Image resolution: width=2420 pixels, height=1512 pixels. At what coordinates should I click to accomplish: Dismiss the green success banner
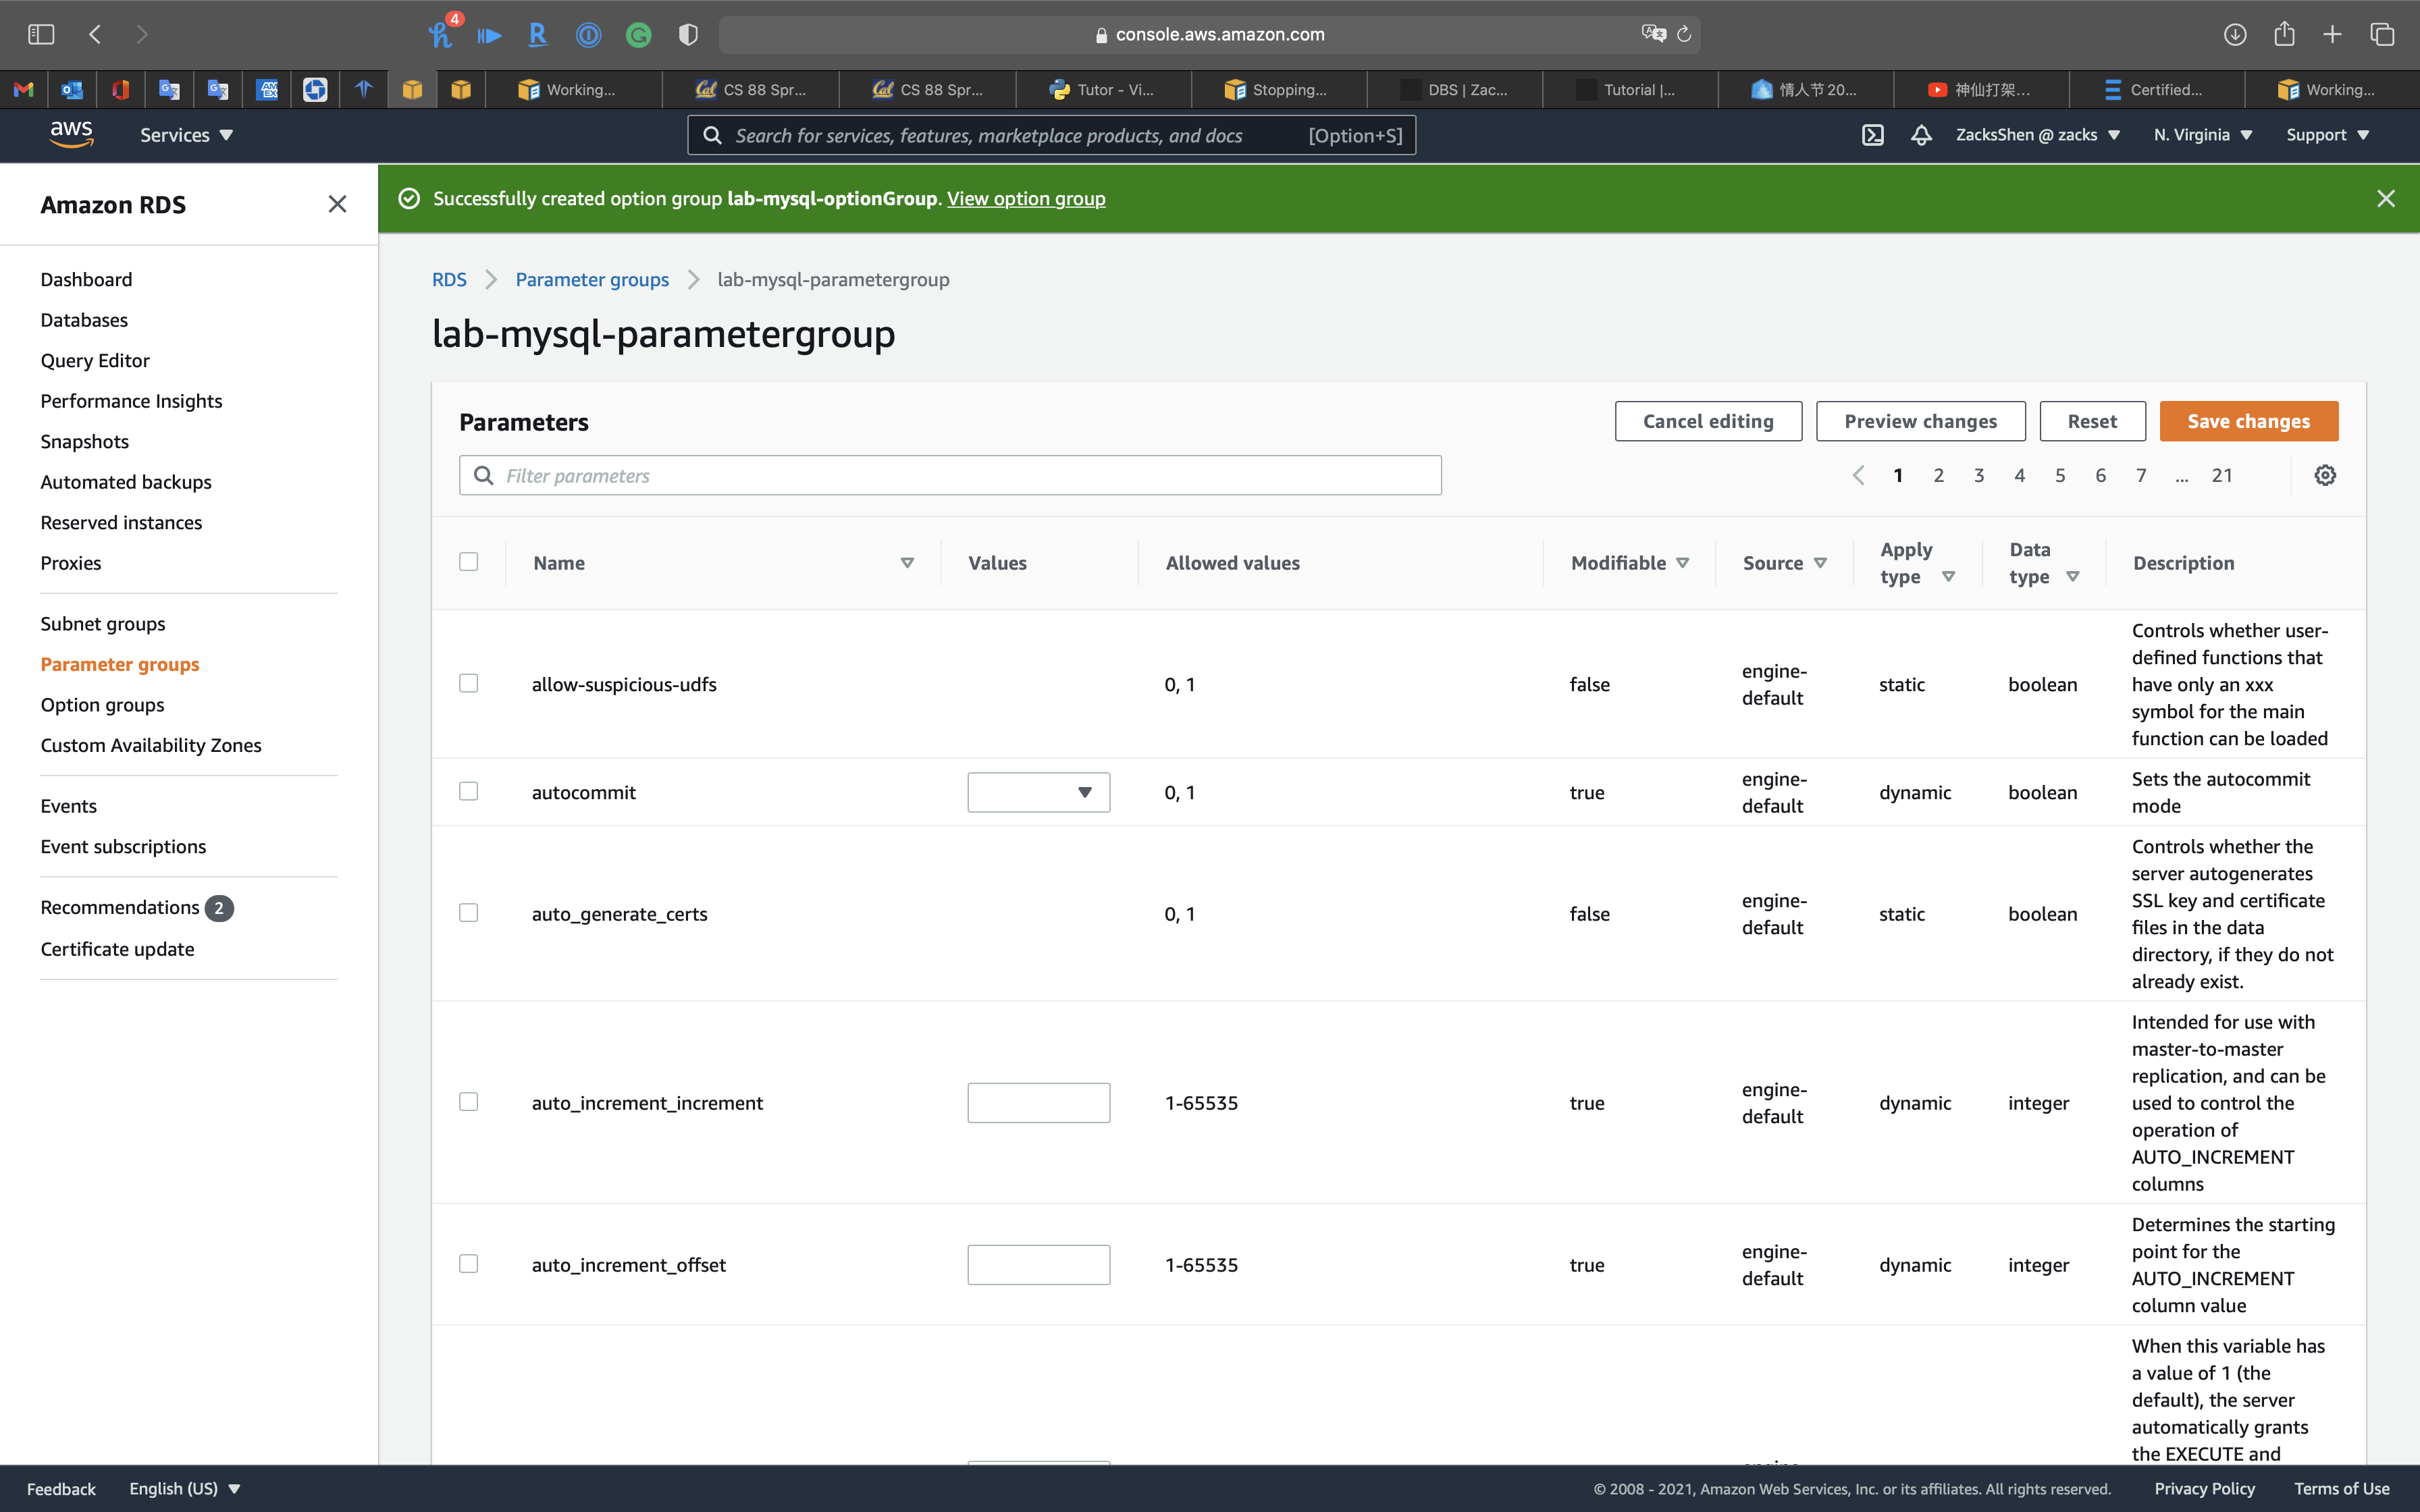click(x=2386, y=198)
